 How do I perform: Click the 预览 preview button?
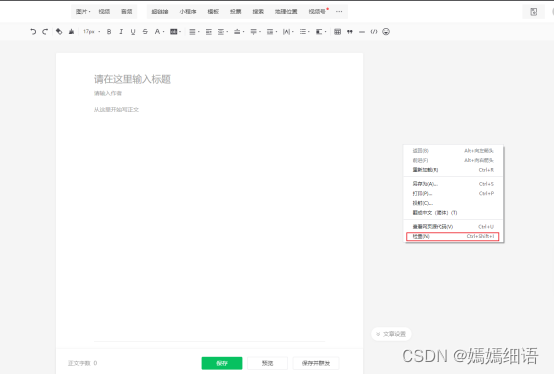coord(267,363)
